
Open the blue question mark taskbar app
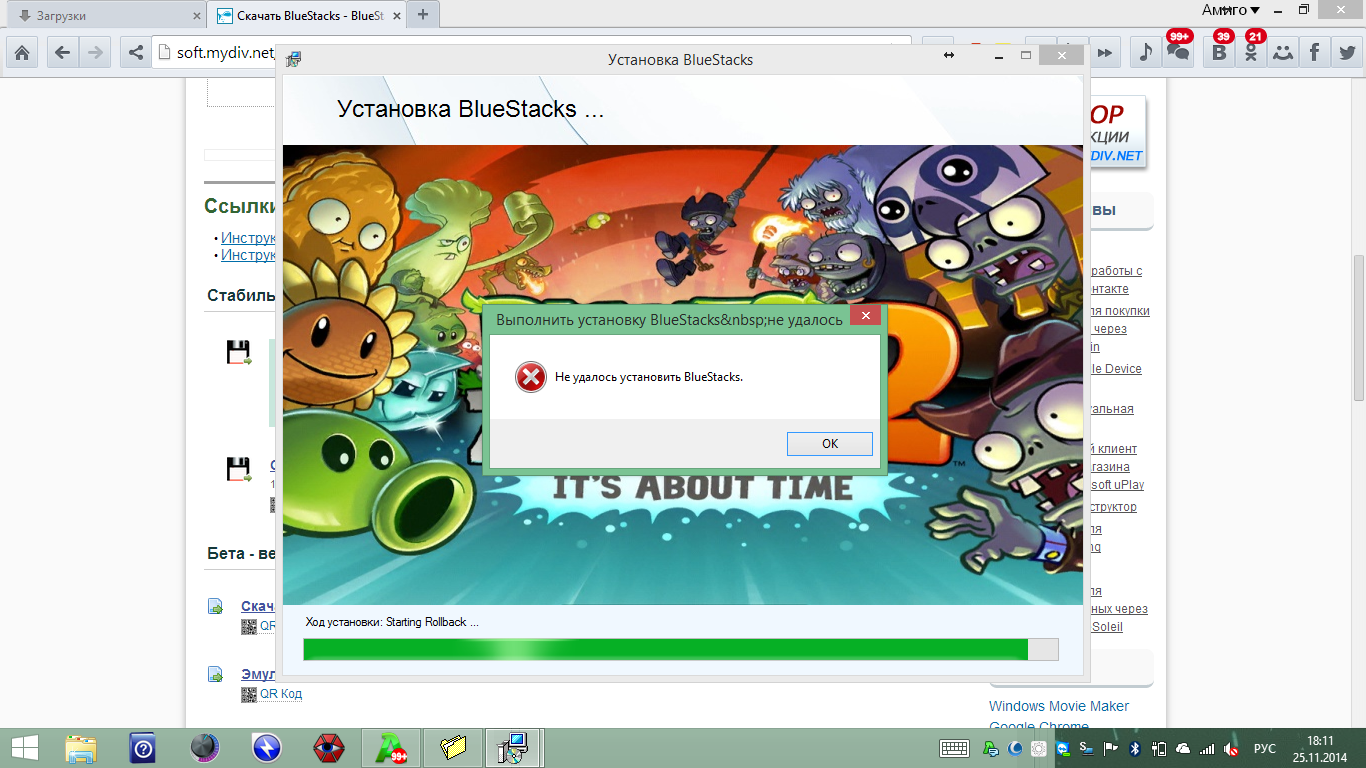click(142, 747)
